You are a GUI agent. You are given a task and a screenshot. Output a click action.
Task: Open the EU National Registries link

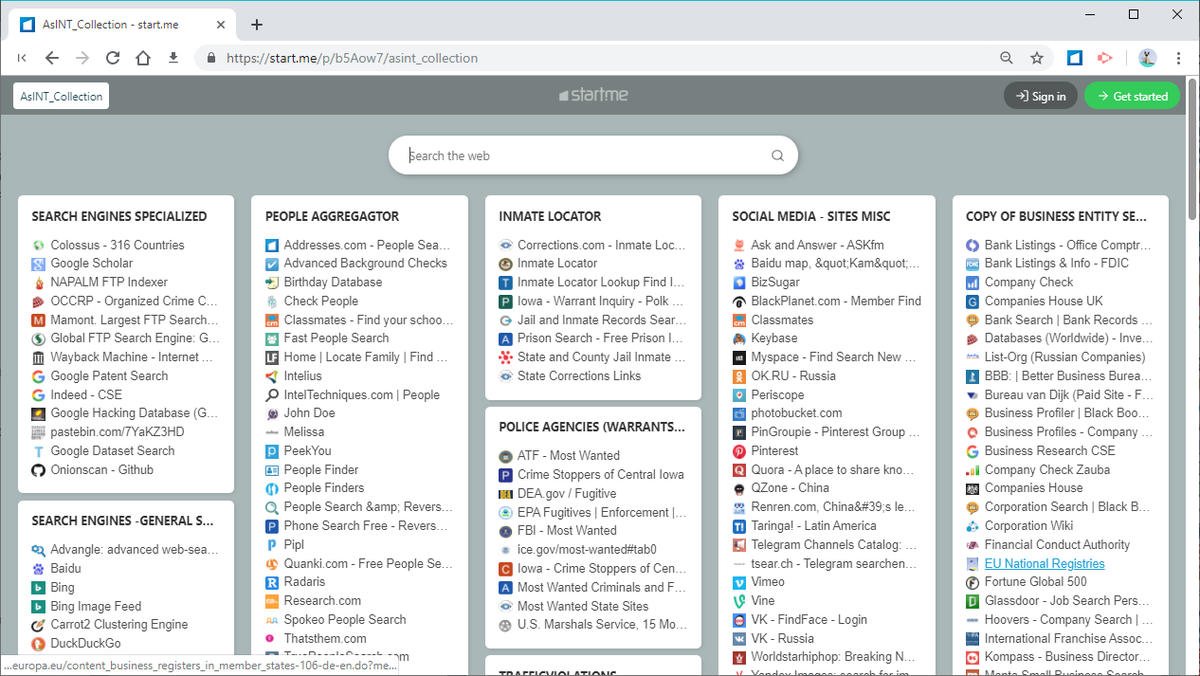[1044, 564]
